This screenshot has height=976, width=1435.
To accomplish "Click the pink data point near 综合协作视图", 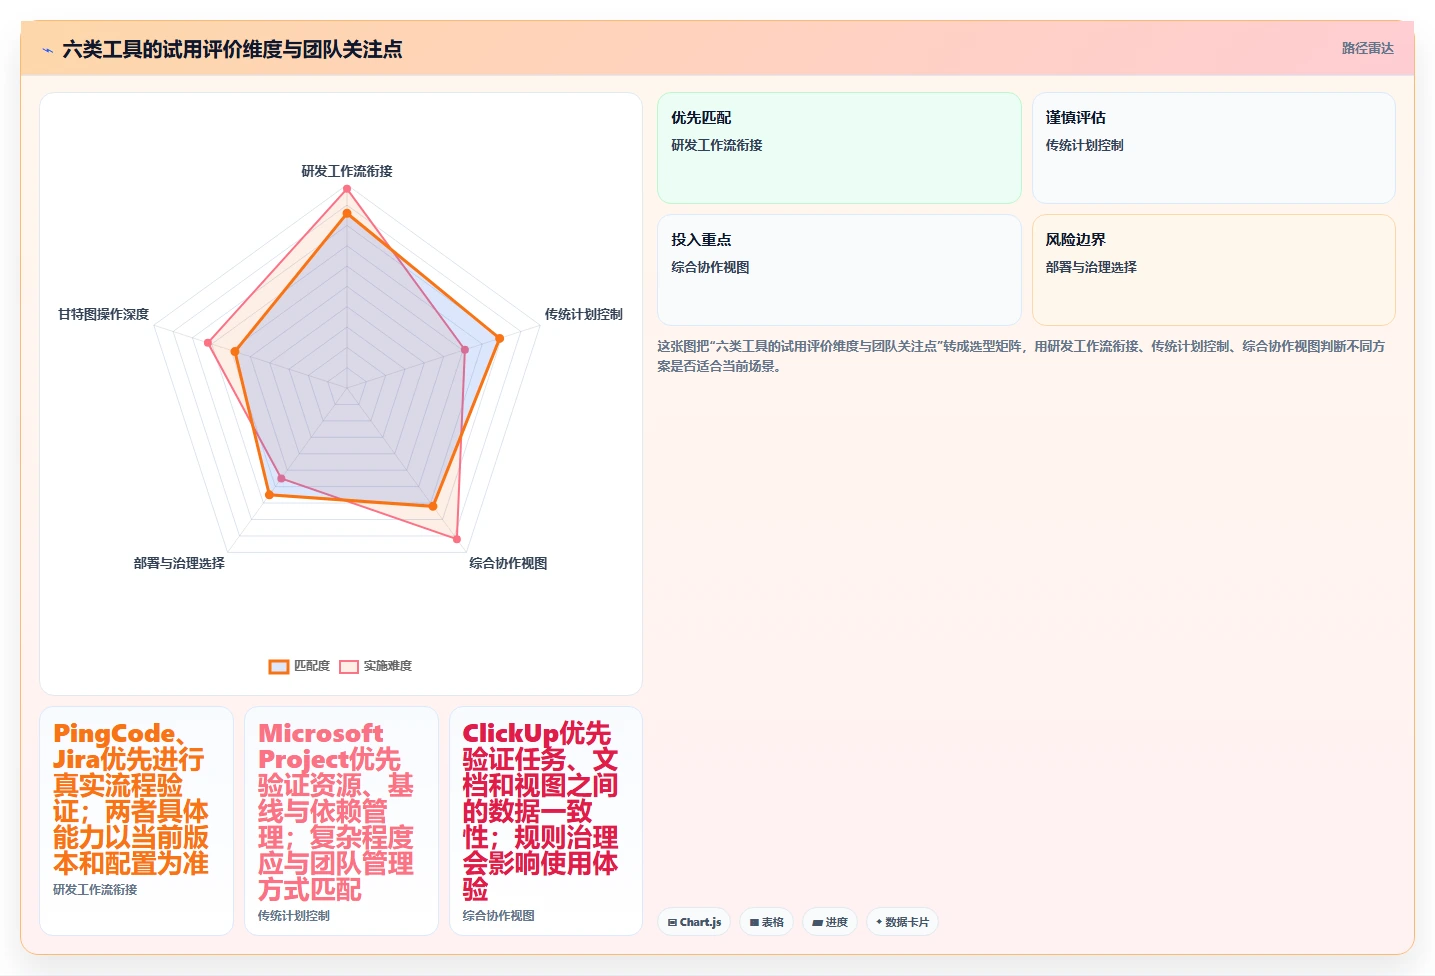I will click(x=457, y=539).
